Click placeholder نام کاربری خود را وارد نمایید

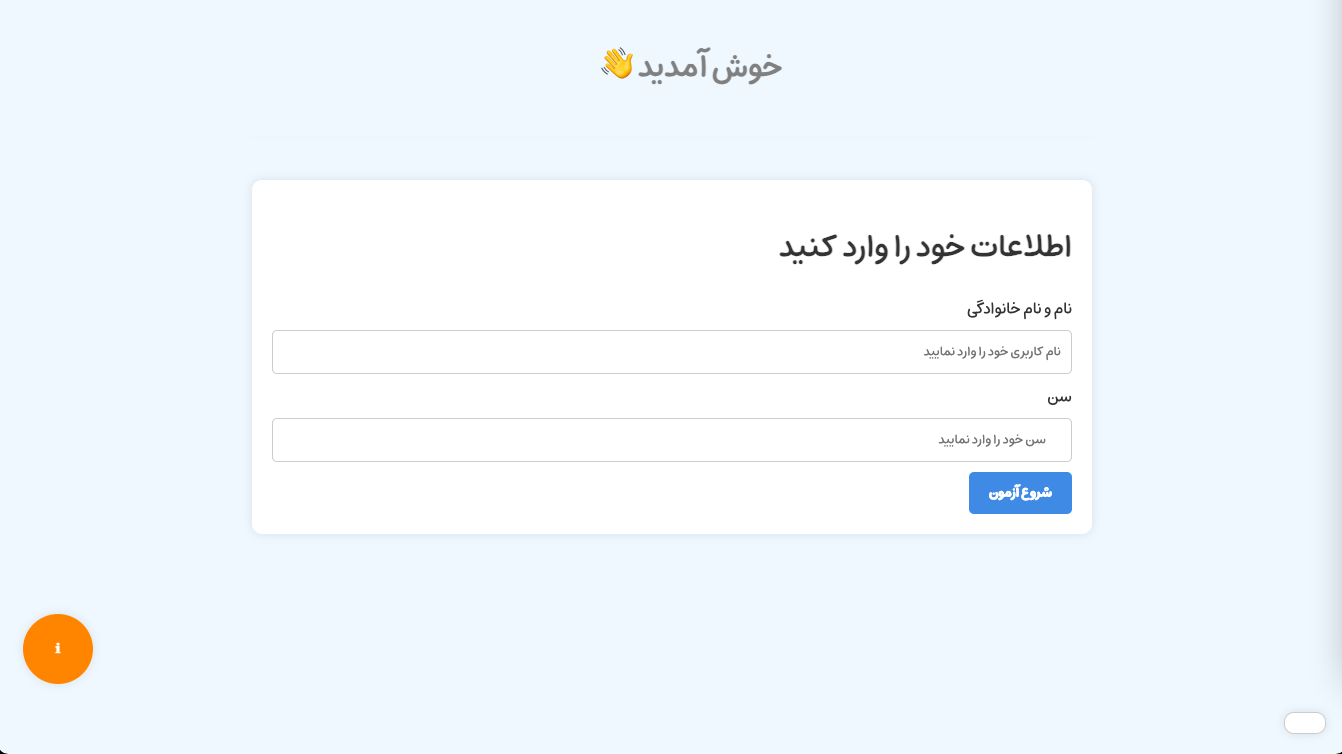[x=992, y=352]
